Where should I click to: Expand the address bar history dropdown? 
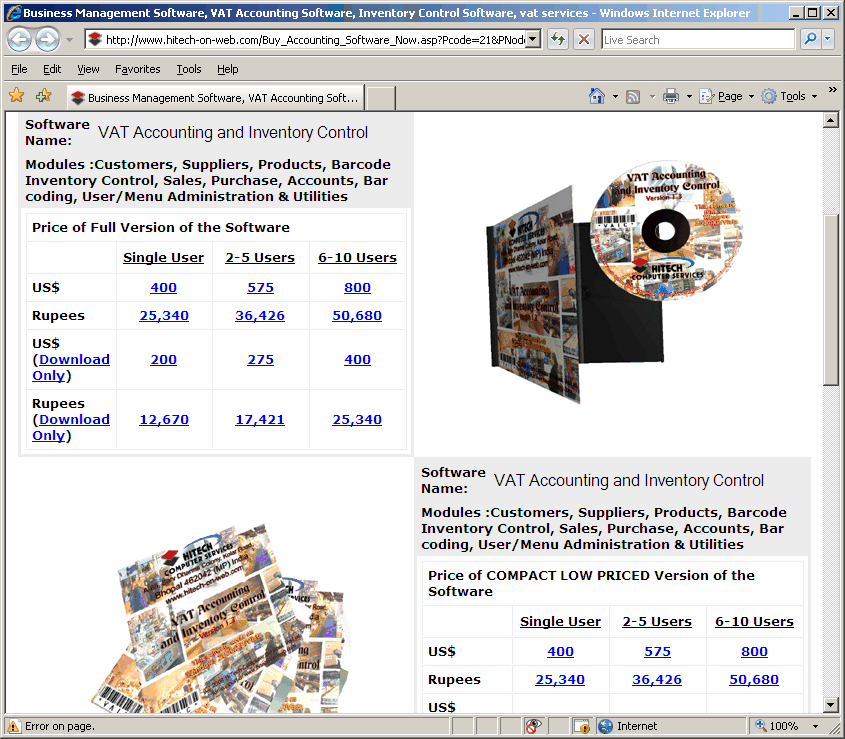[533, 39]
